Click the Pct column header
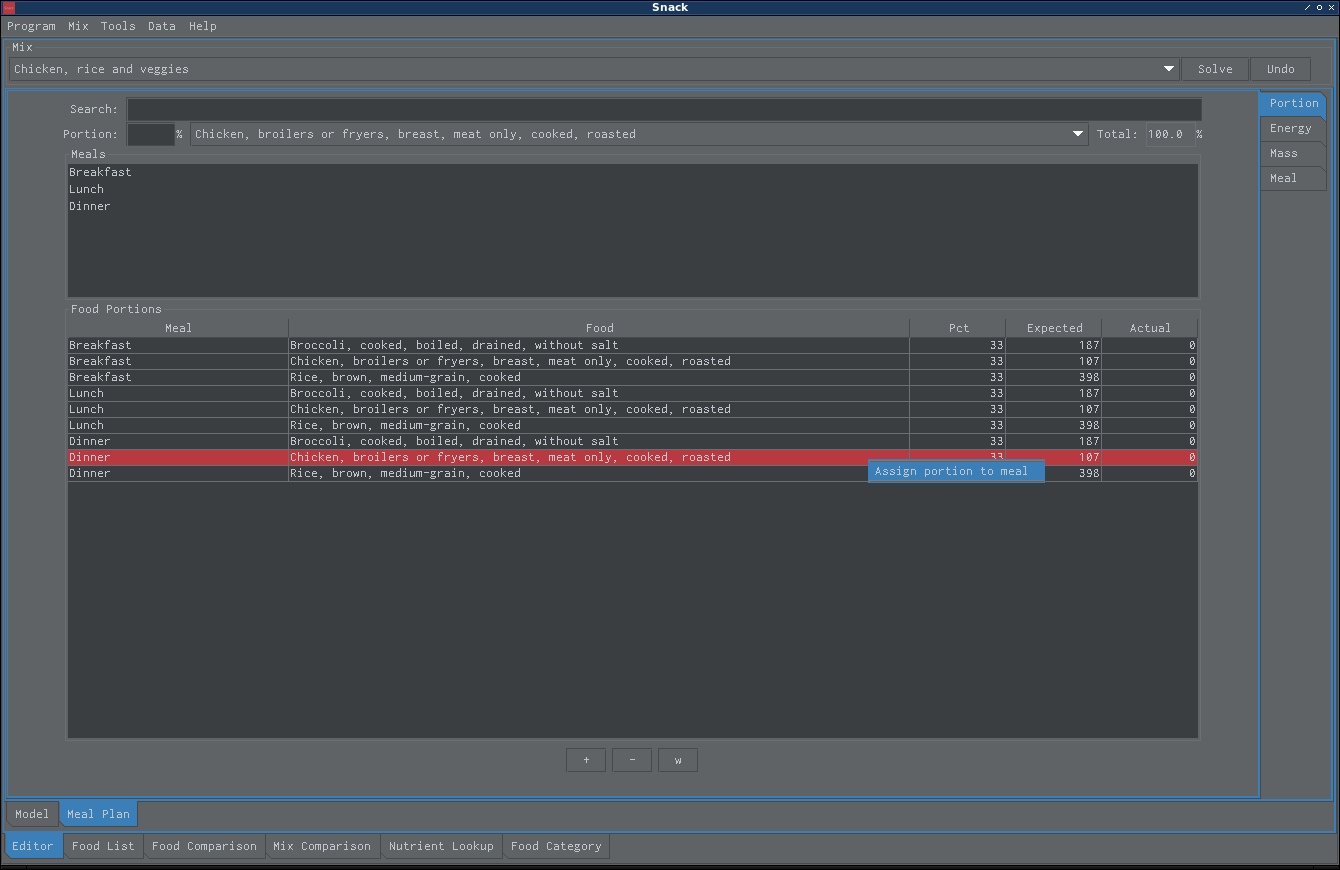Screen dimensions: 1340x870 point(958,328)
